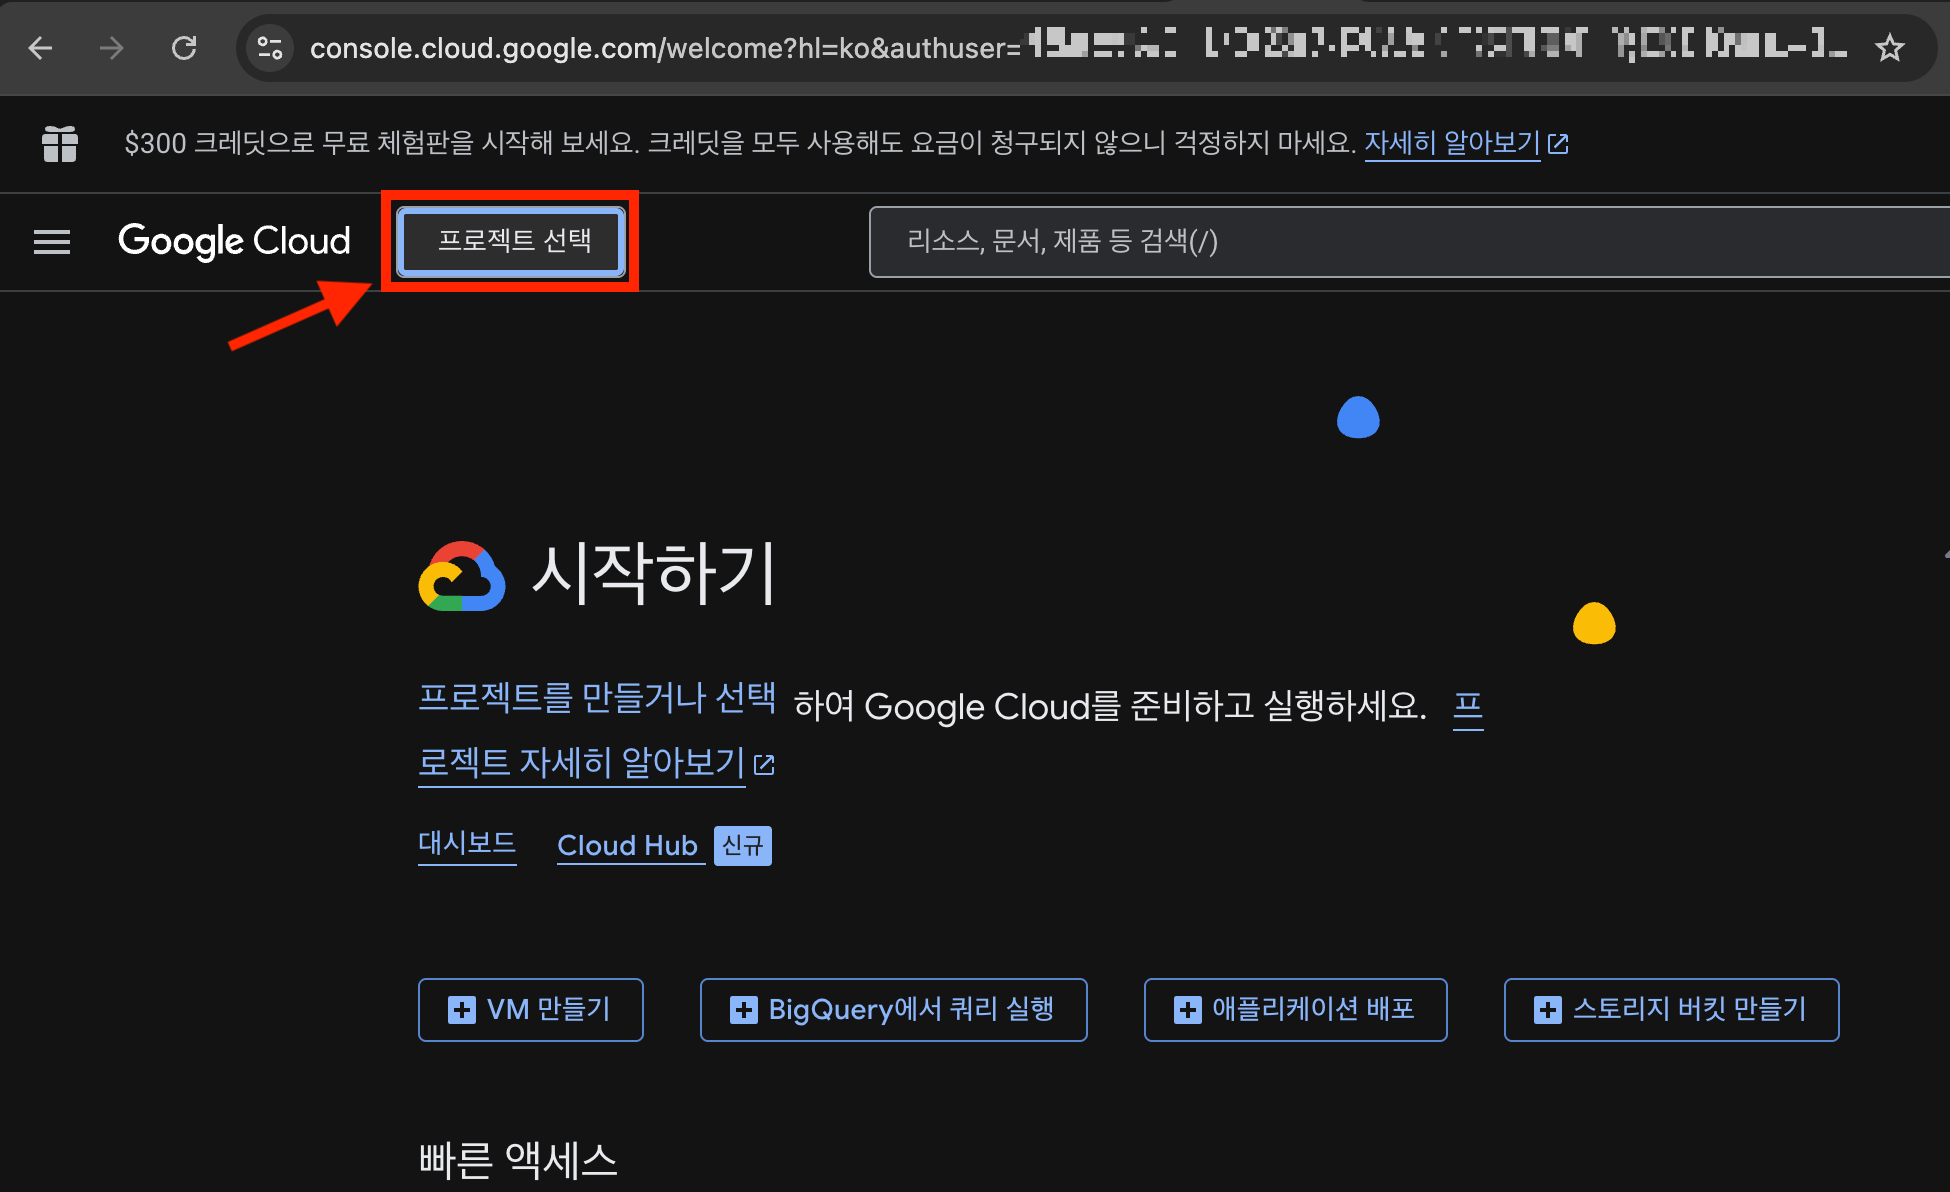
Task: Click the resource search field
Action: tap(1400, 242)
